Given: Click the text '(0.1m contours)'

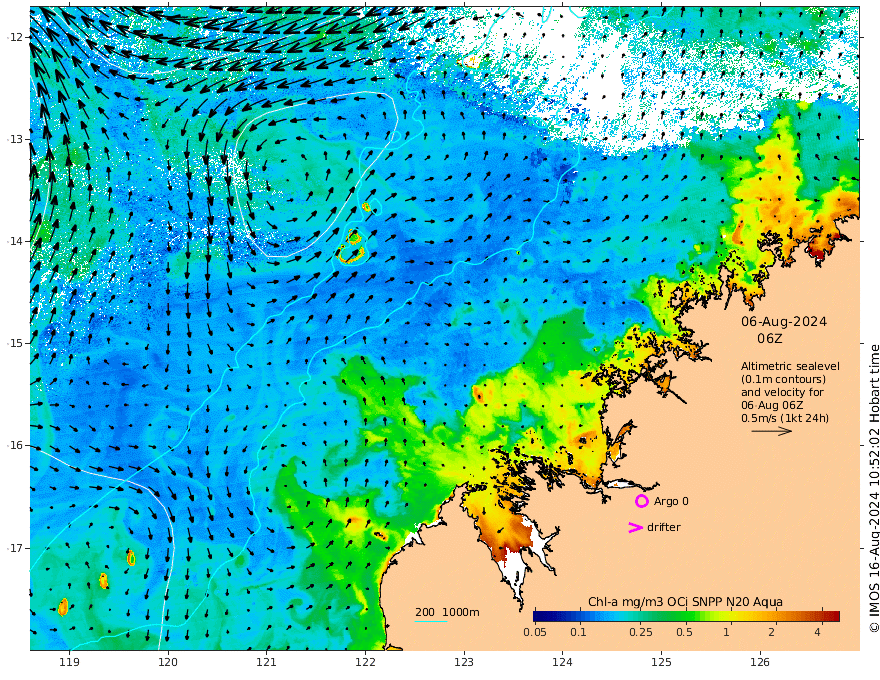Looking at the screenshot, I should click(783, 379).
